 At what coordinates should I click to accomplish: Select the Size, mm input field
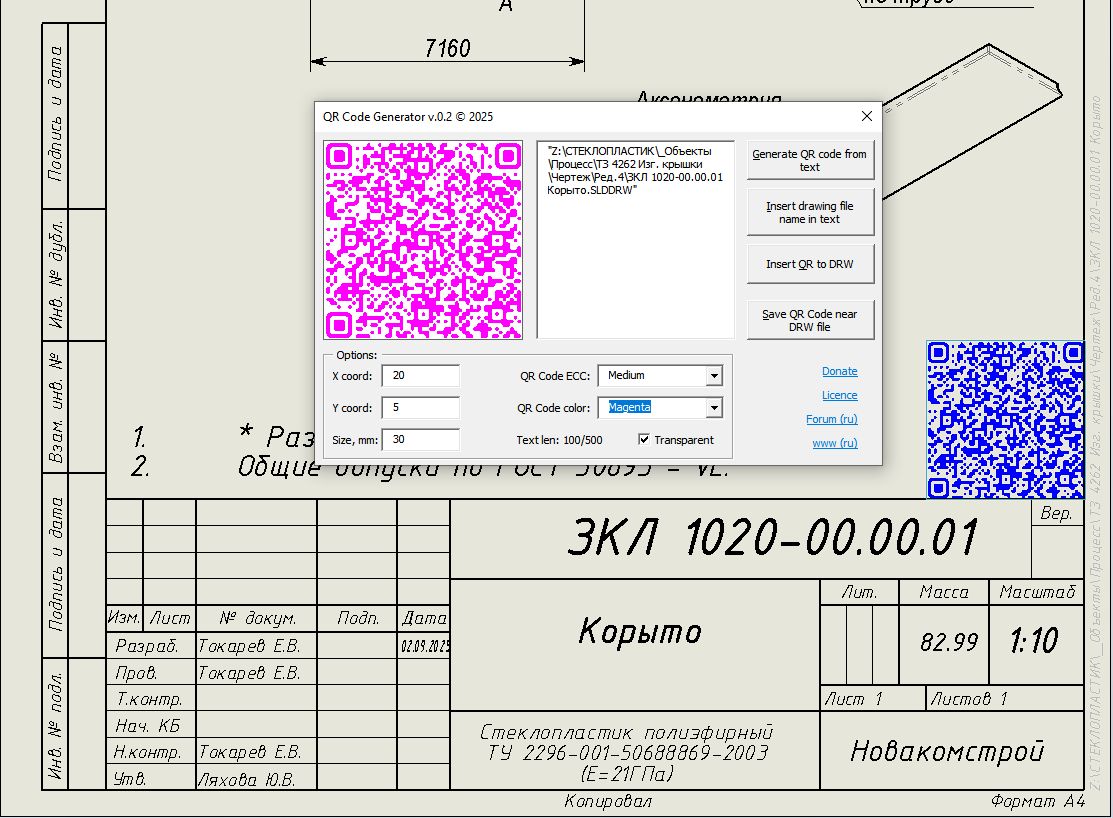[x=420, y=439]
